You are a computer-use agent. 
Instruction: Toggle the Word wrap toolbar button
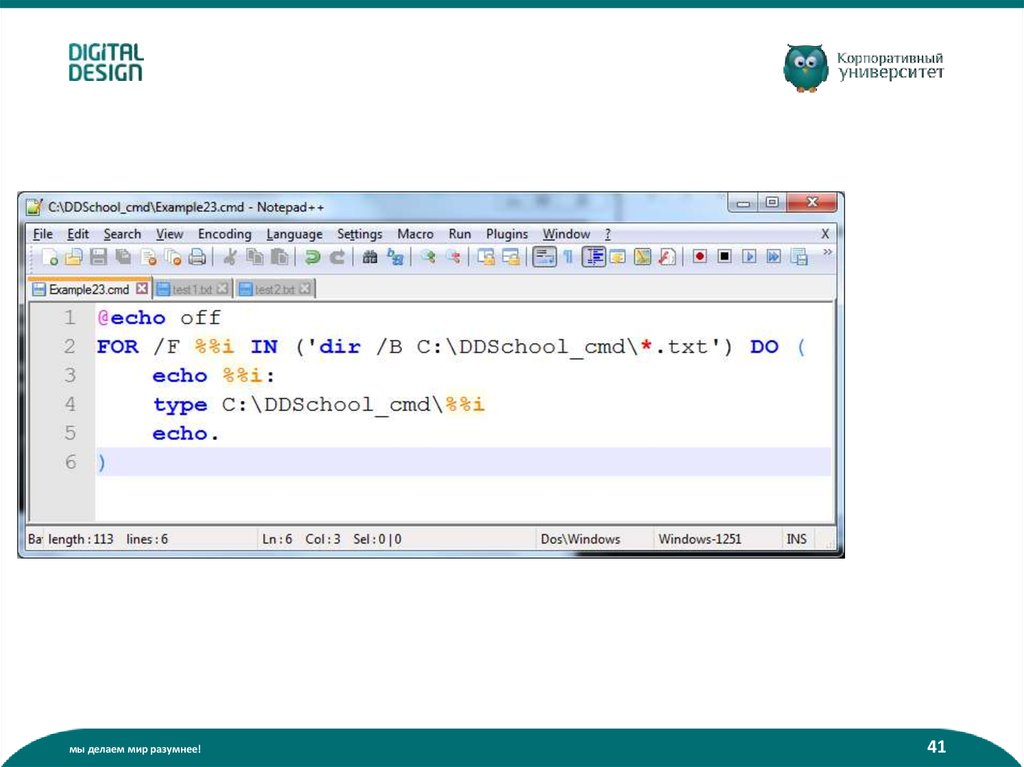544,257
